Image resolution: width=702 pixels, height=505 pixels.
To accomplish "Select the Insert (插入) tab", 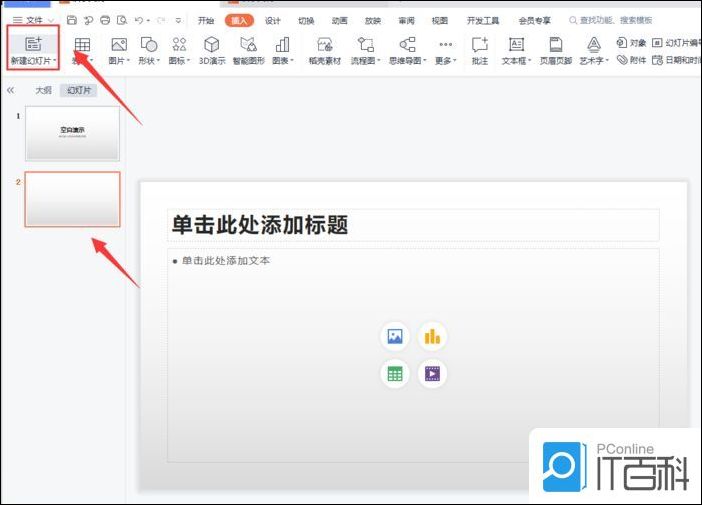I will [x=239, y=21].
